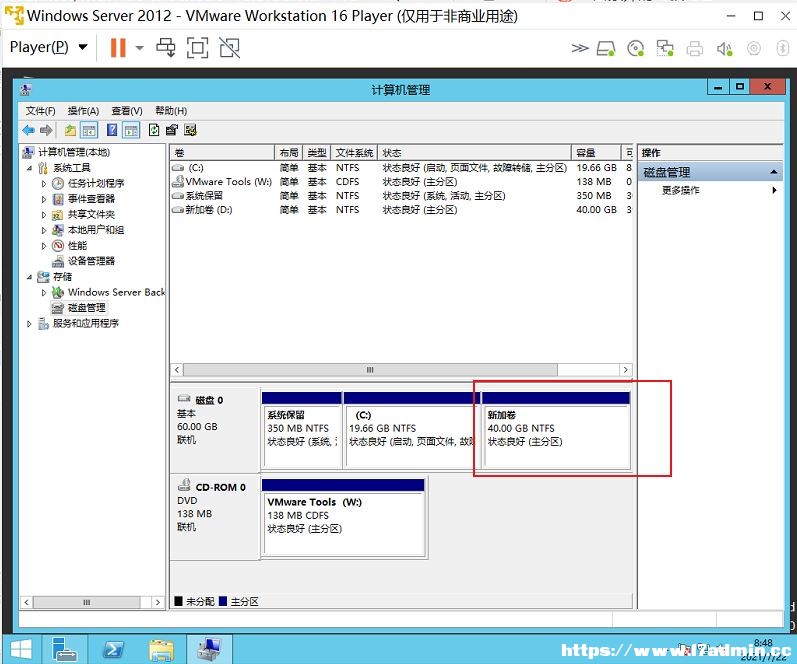Click the sound card device icon
This screenshot has width=797, height=664.
click(x=724, y=48)
